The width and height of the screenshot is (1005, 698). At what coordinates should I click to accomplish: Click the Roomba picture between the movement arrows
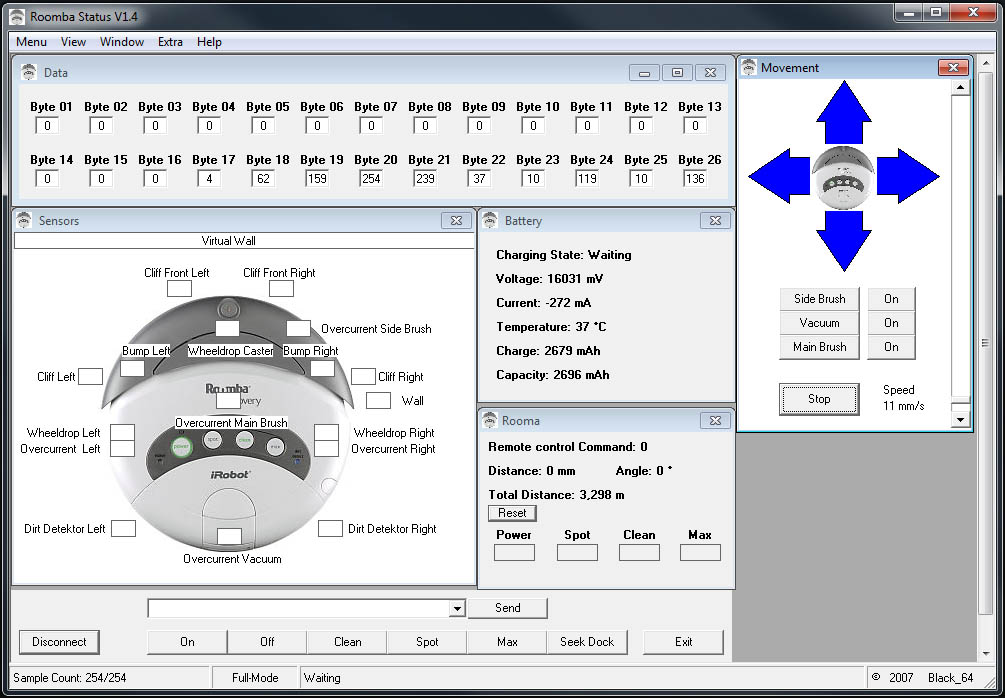click(843, 177)
